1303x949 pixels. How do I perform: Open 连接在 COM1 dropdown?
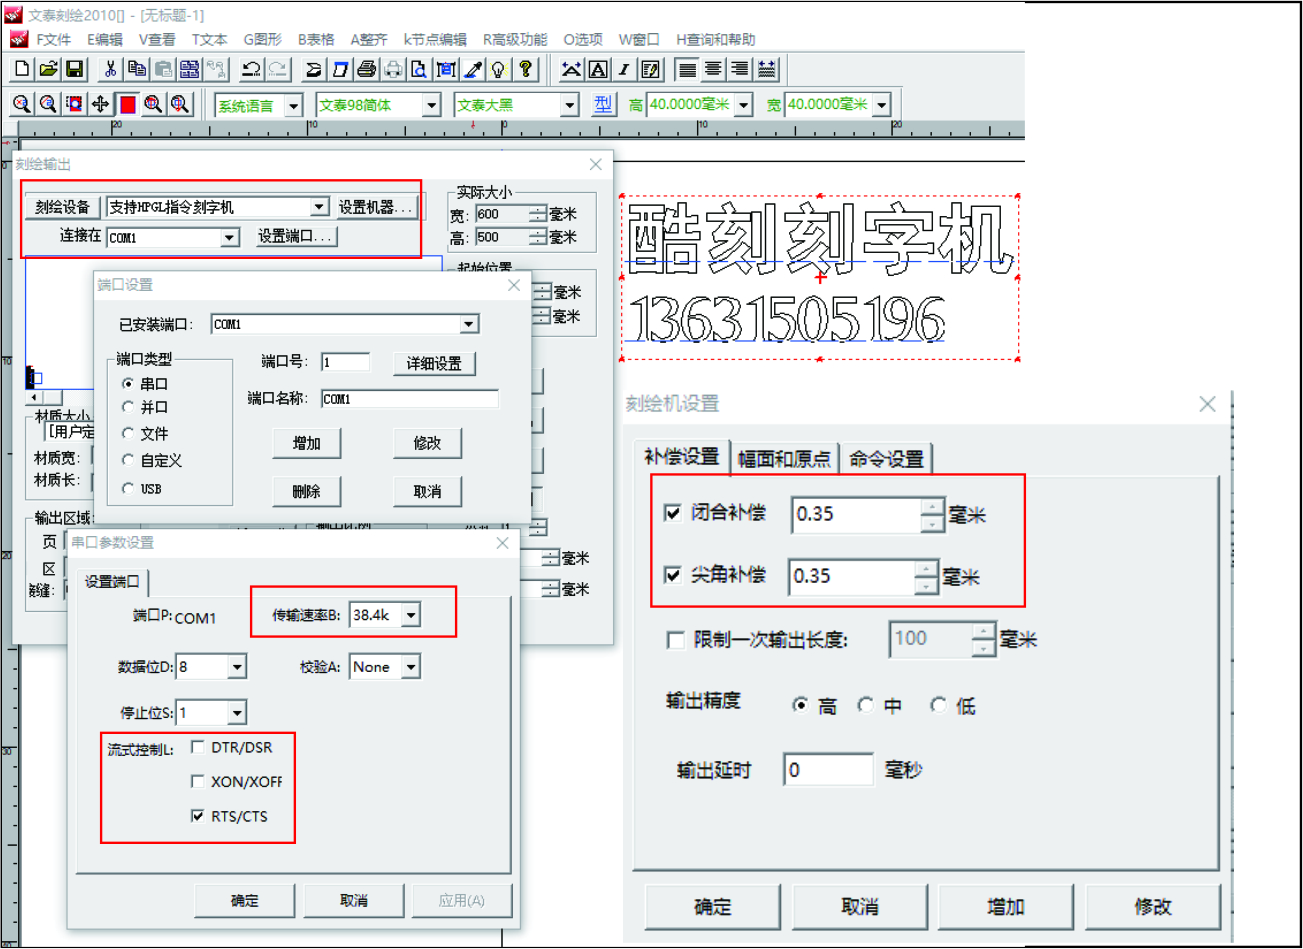tap(230, 237)
